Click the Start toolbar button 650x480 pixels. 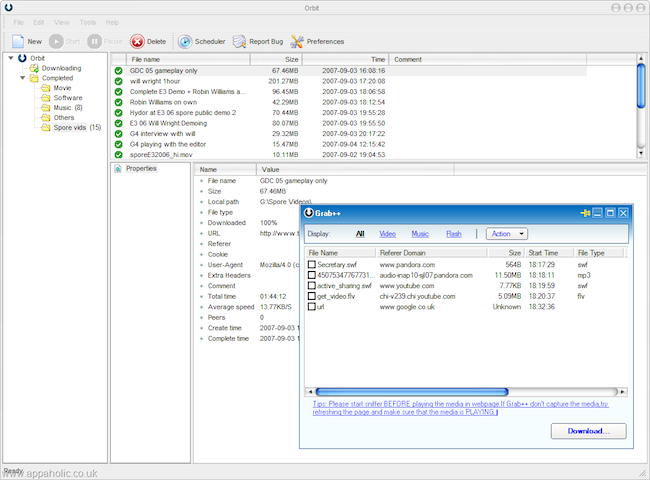(x=64, y=41)
